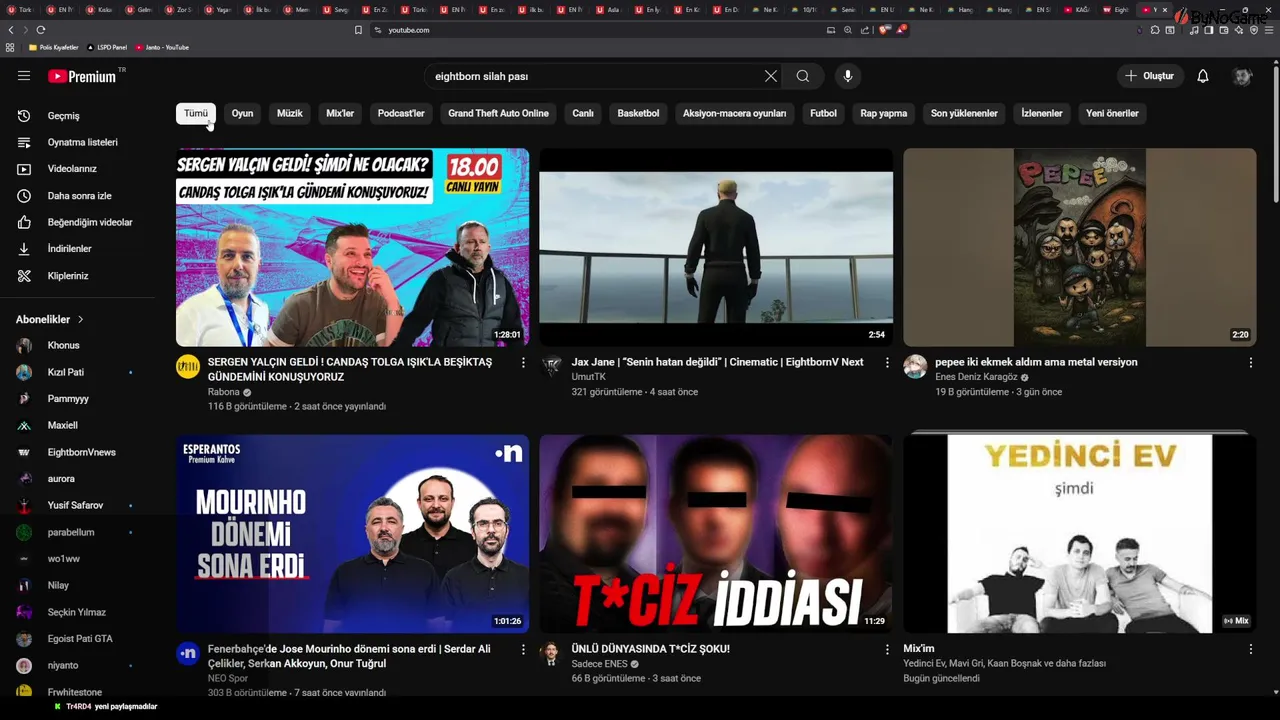Open options for the Fenerbahçe Mourinho video
Viewport: 1280px width, 720px height.
pos(523,649)
